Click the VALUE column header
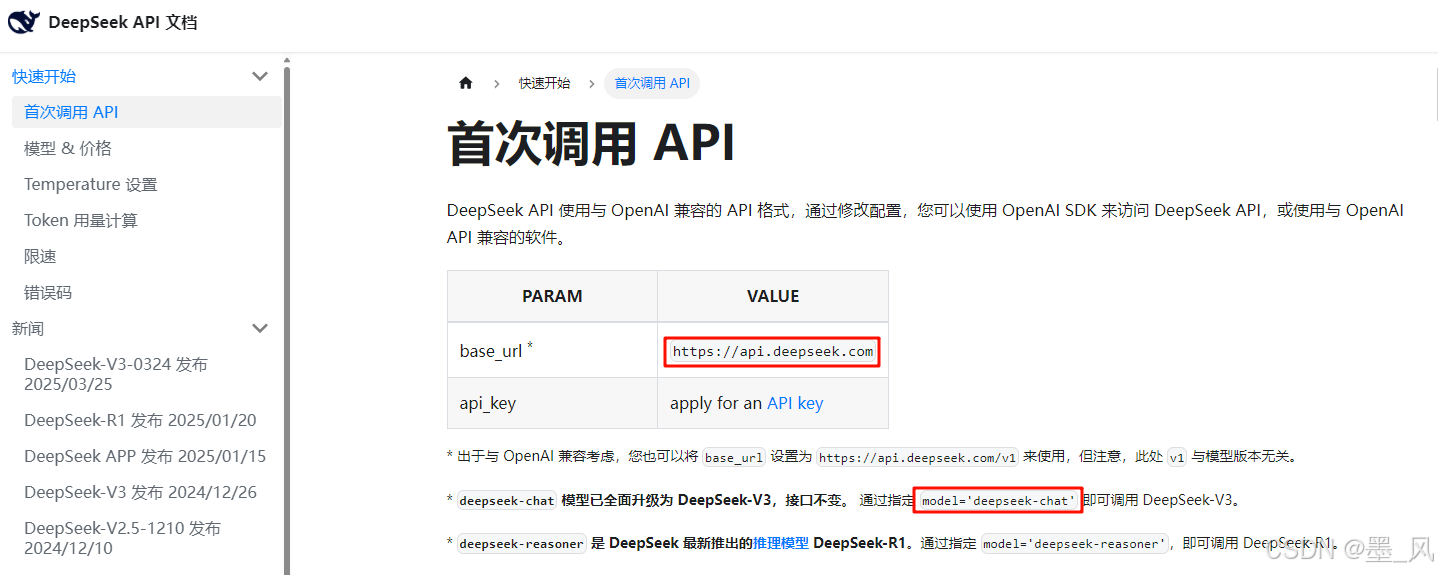1438x575 pixels. 773,296
